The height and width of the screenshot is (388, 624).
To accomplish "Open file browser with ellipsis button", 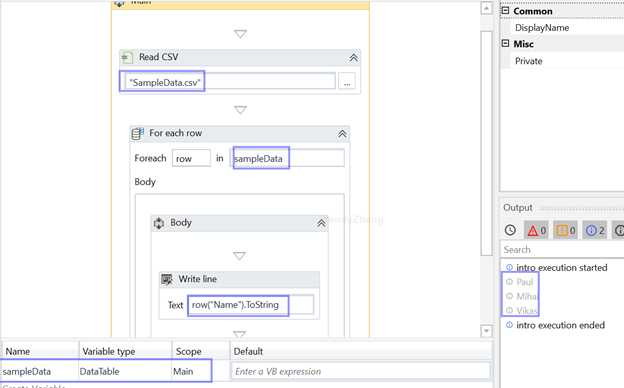I will [x=347, y=81].
